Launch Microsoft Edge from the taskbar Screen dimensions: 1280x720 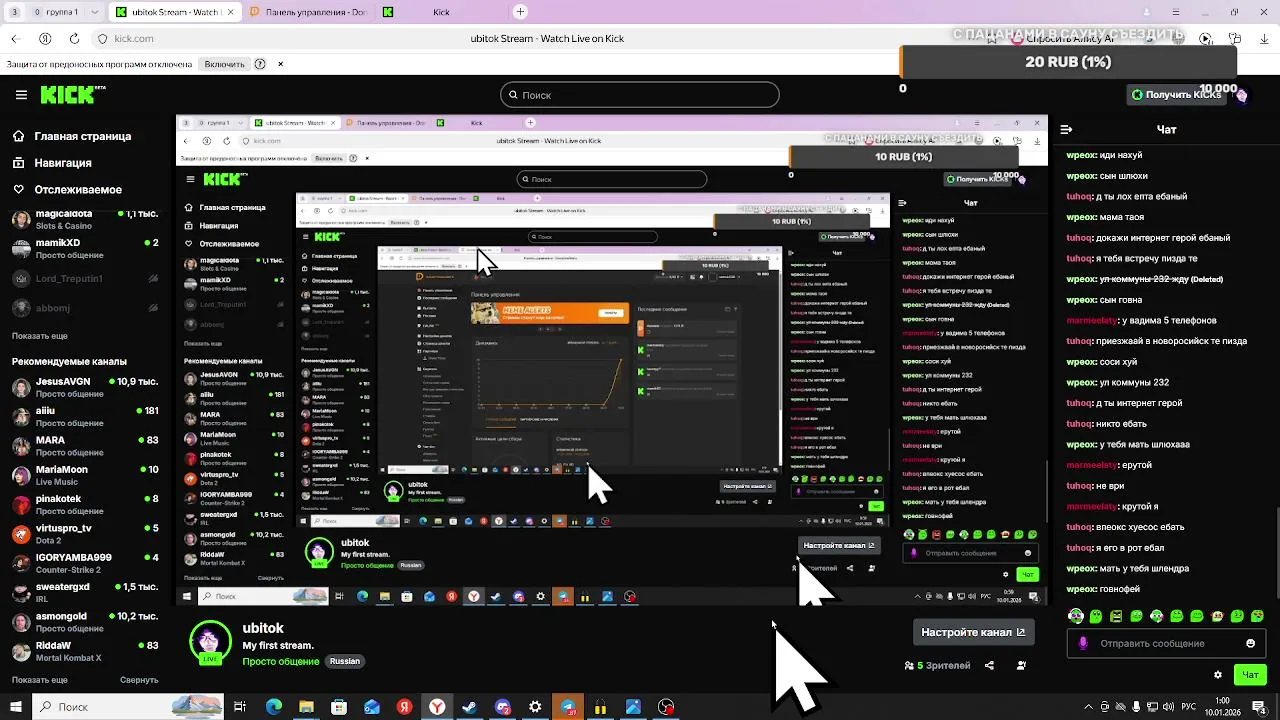coord(273,707)
